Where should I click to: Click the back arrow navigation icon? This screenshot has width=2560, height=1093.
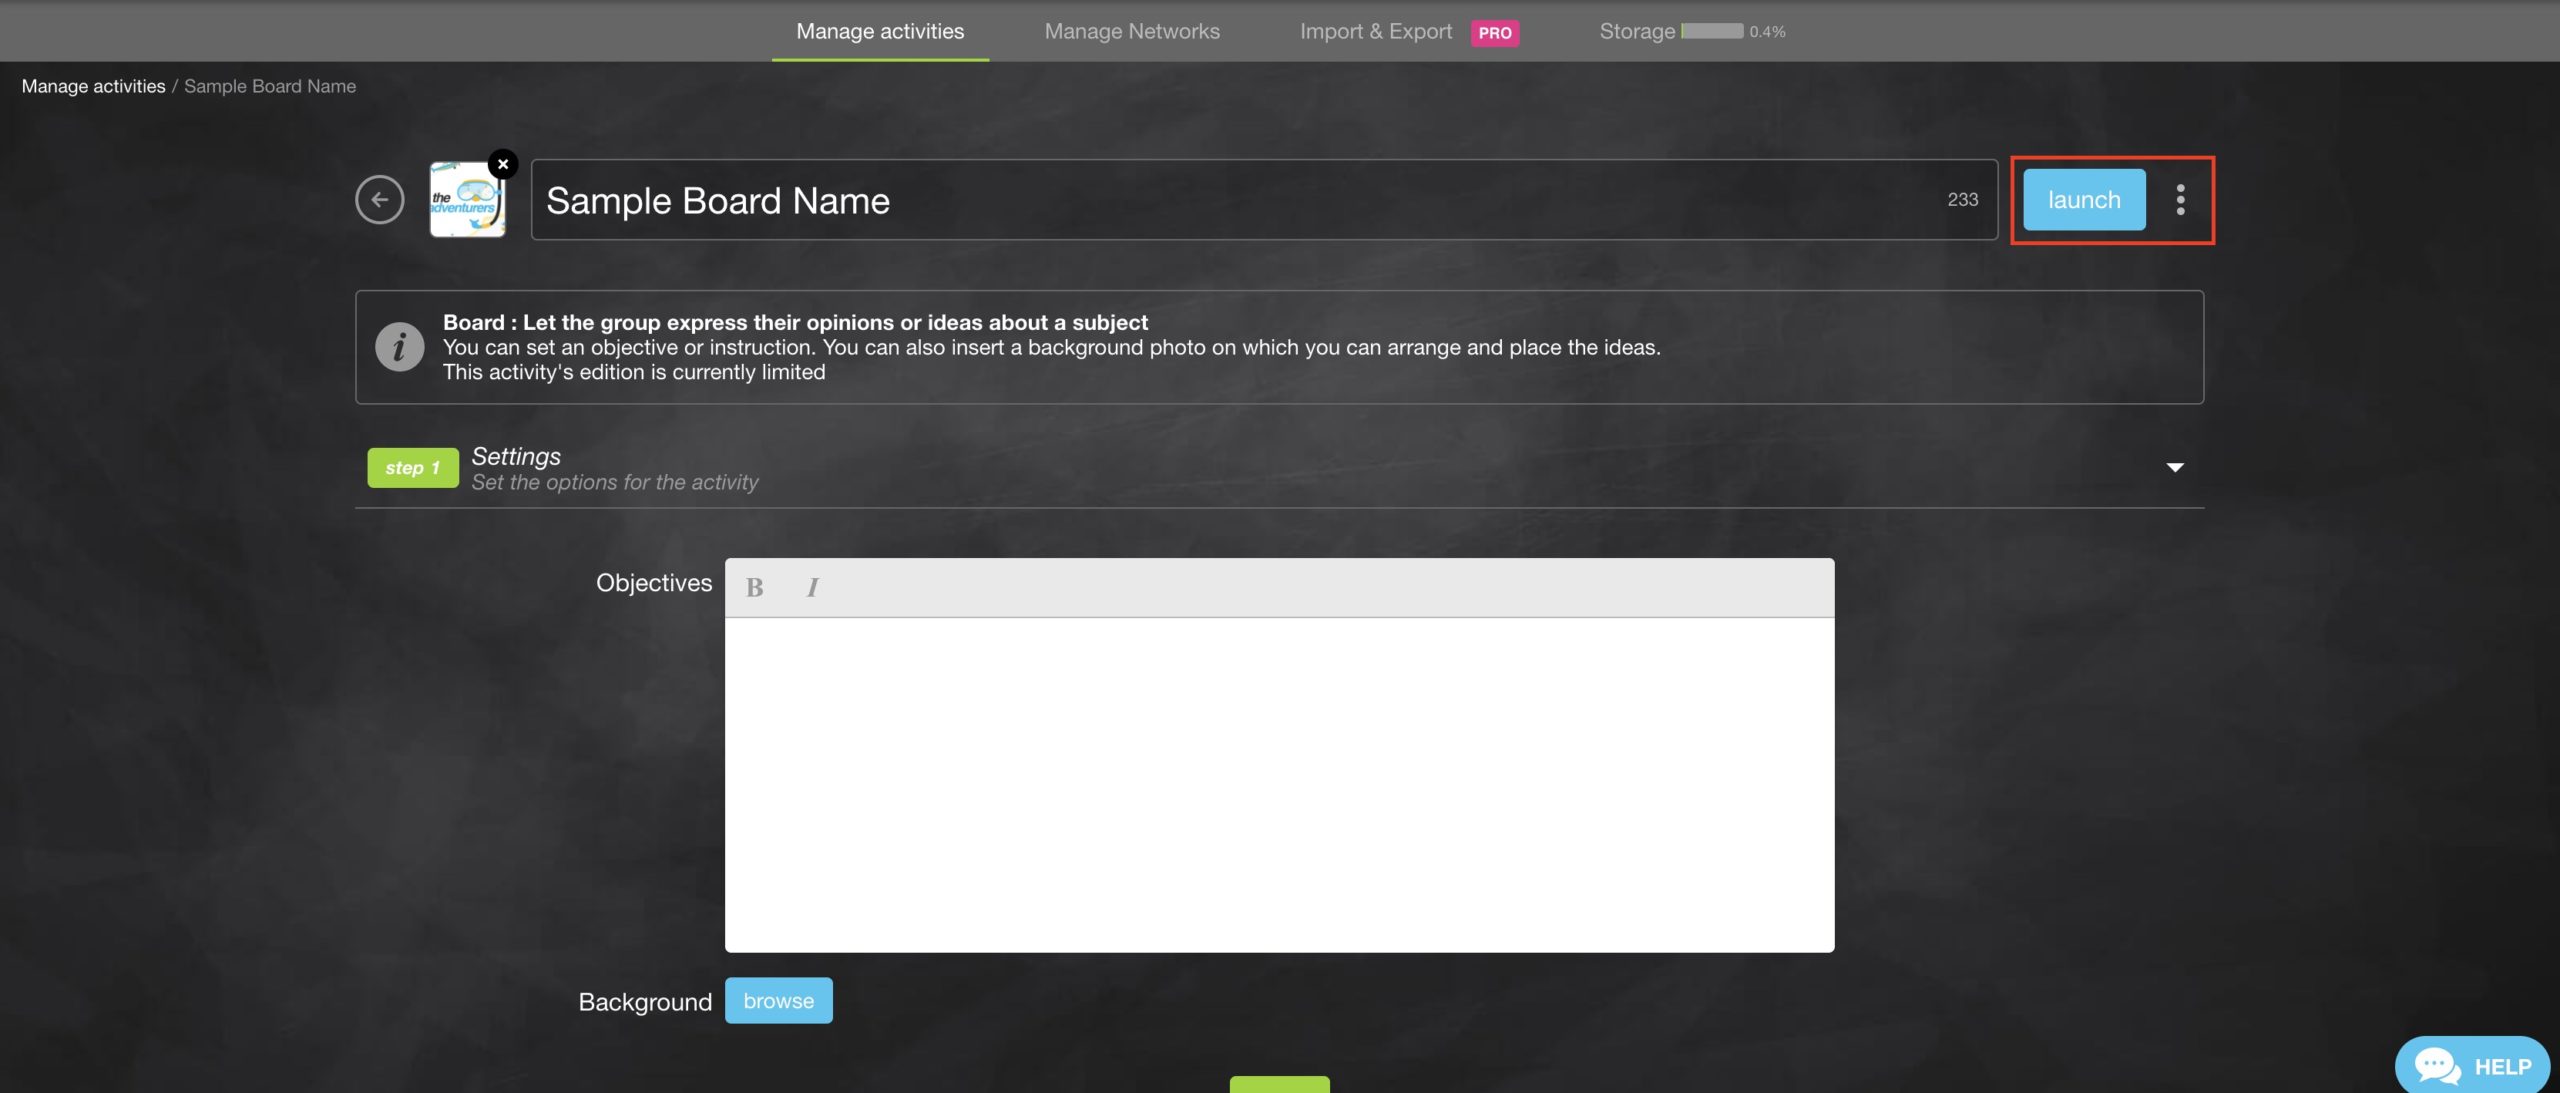(x=380, y=199)
